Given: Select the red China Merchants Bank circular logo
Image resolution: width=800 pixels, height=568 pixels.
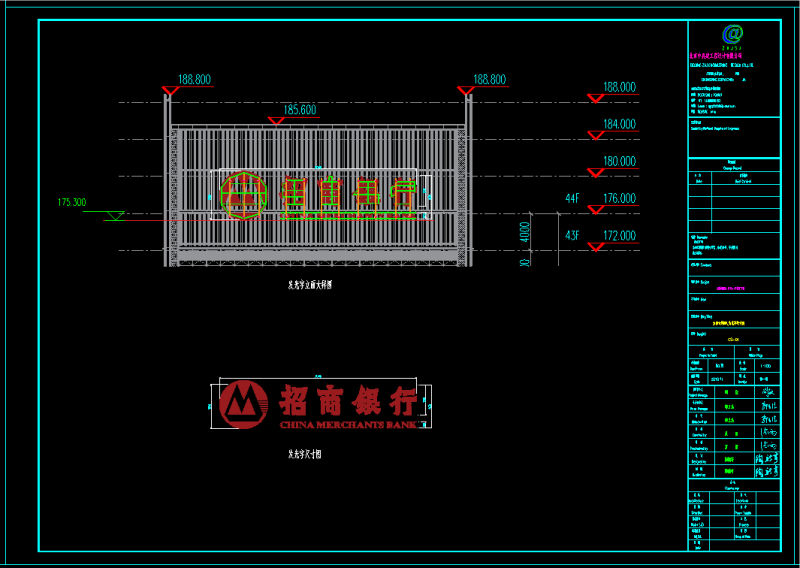Looking at the screenshot, I should [243, 404].
